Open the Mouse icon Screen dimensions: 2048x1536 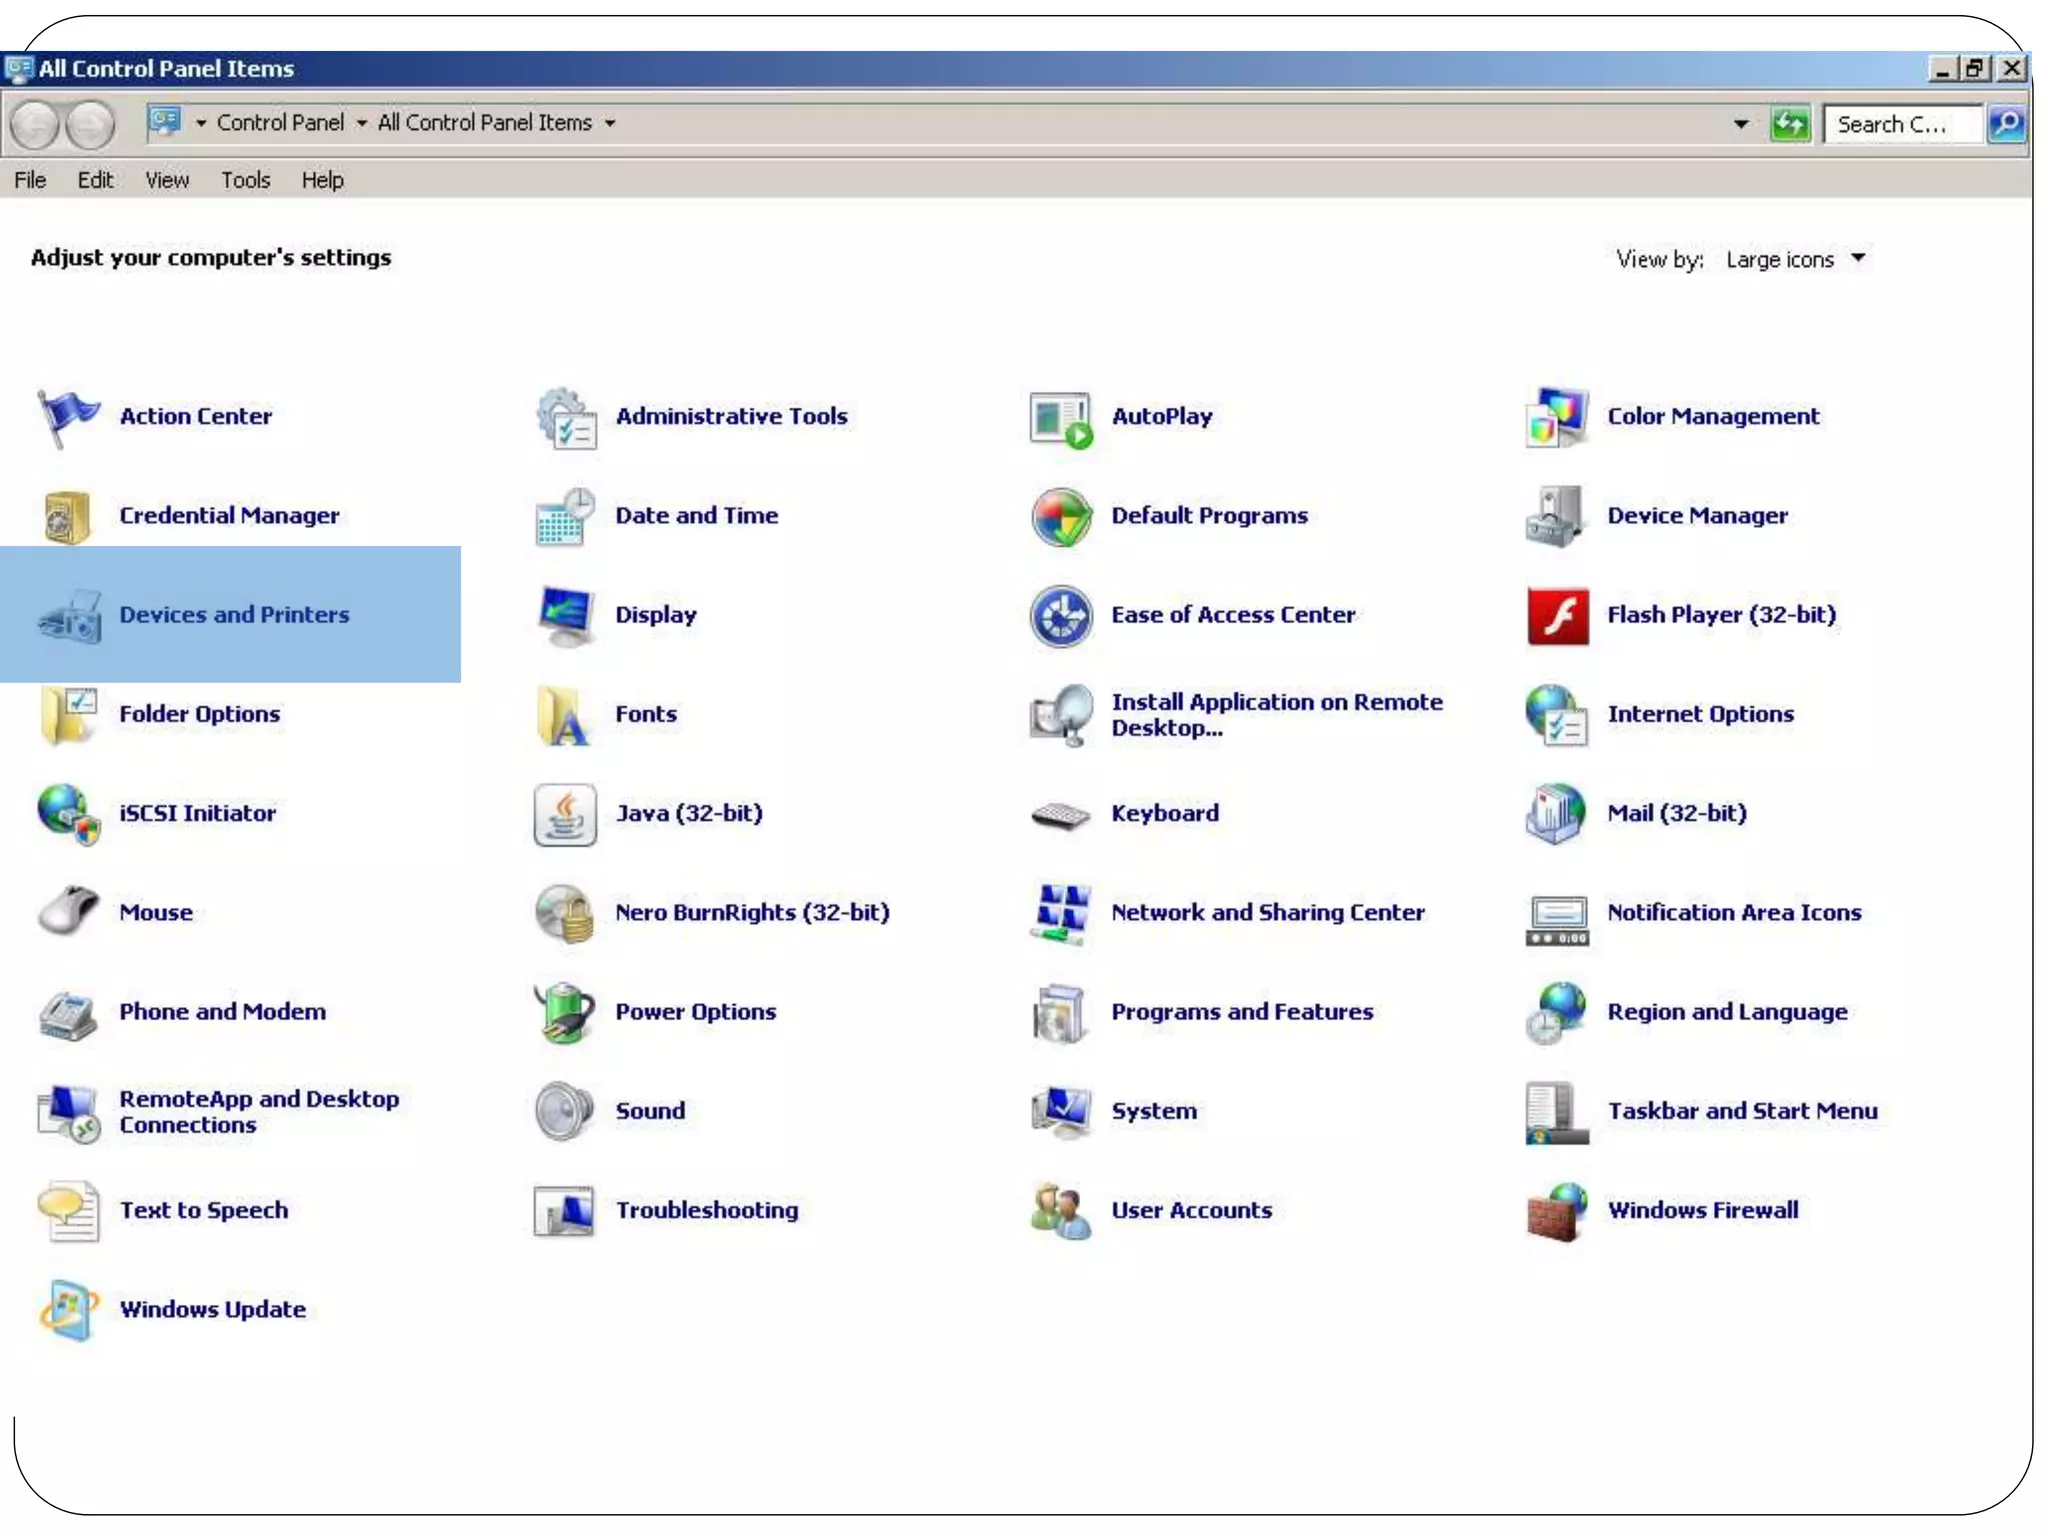pos(68,912)
